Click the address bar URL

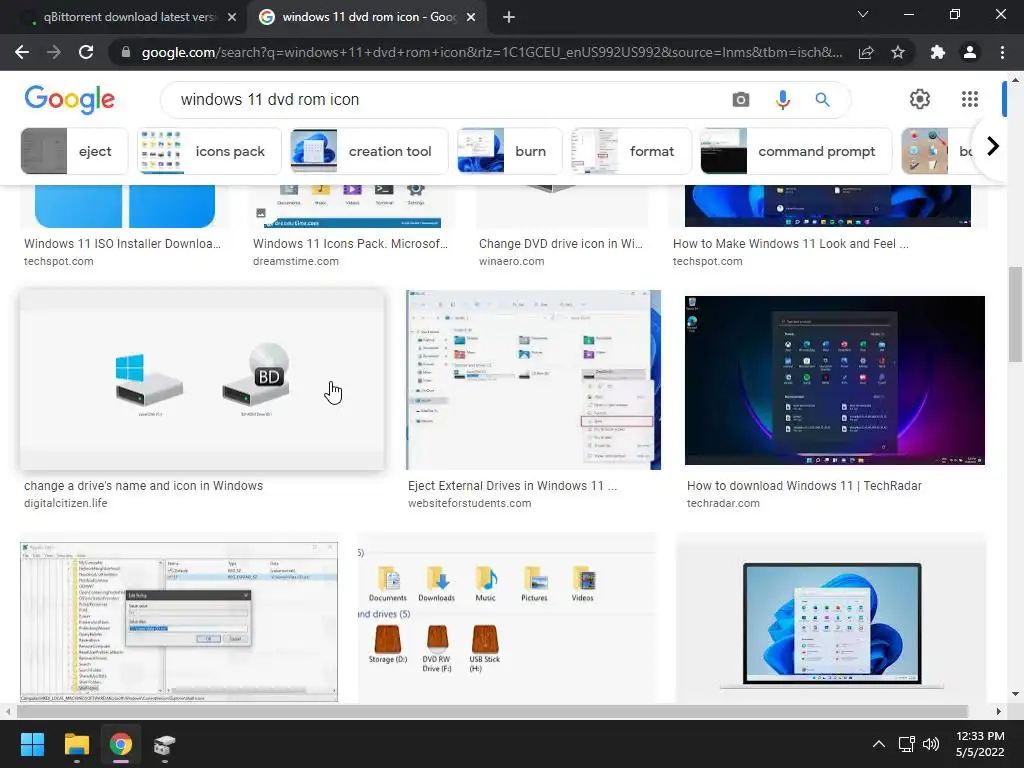pos(491,52)
